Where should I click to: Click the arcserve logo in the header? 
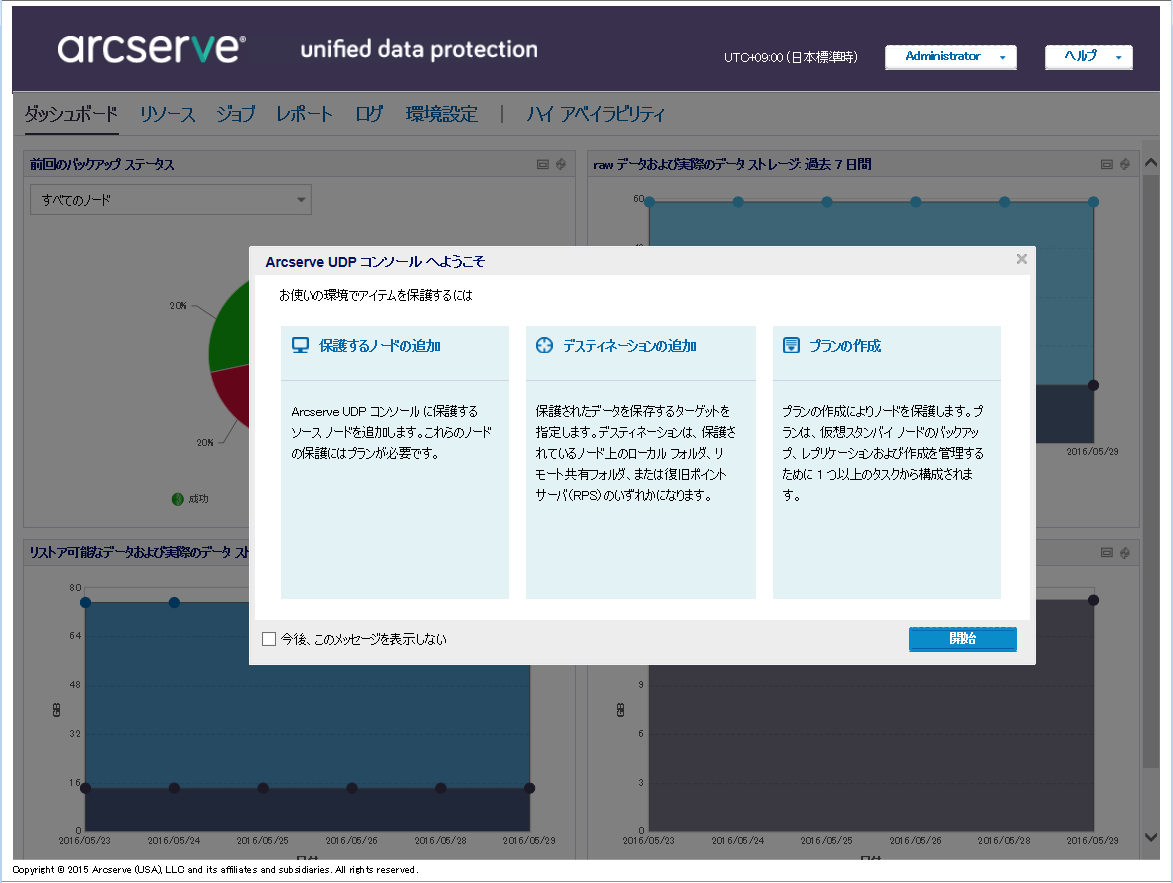coord(151,49)
